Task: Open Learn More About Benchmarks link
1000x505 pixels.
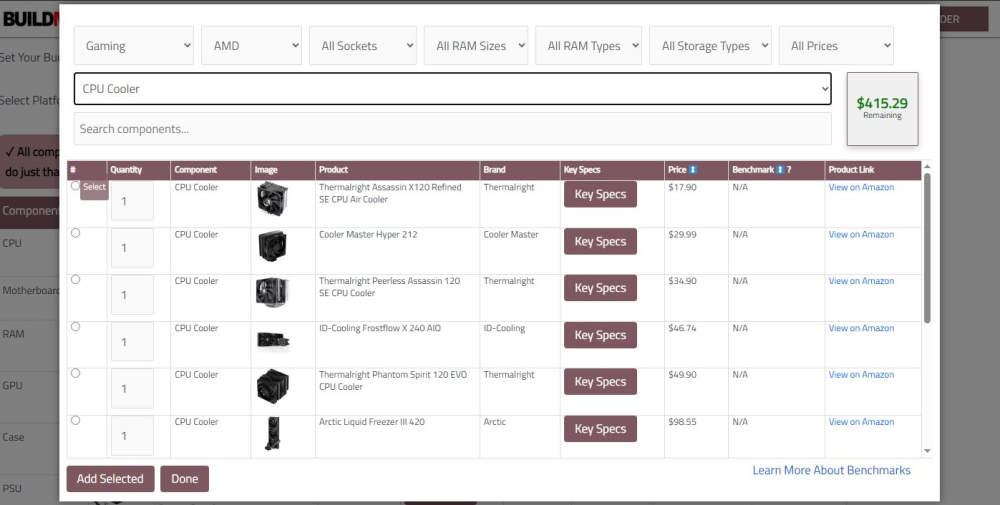Action: [x=832, y=470]
